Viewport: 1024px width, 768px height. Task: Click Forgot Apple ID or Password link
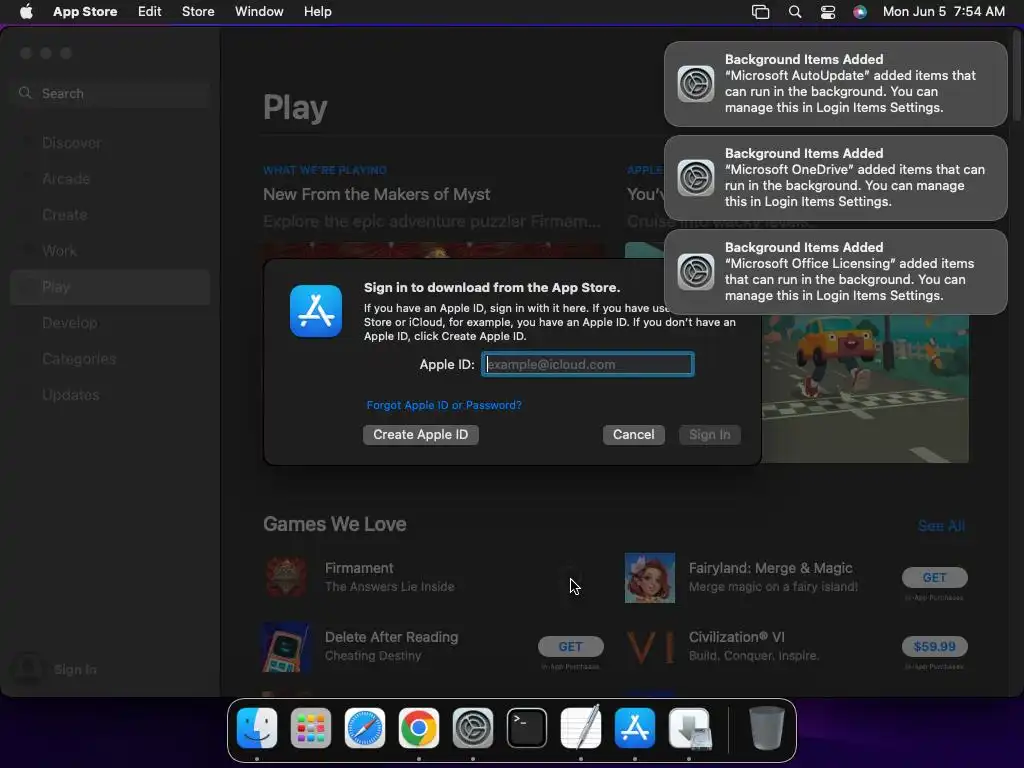coord(444,405)
